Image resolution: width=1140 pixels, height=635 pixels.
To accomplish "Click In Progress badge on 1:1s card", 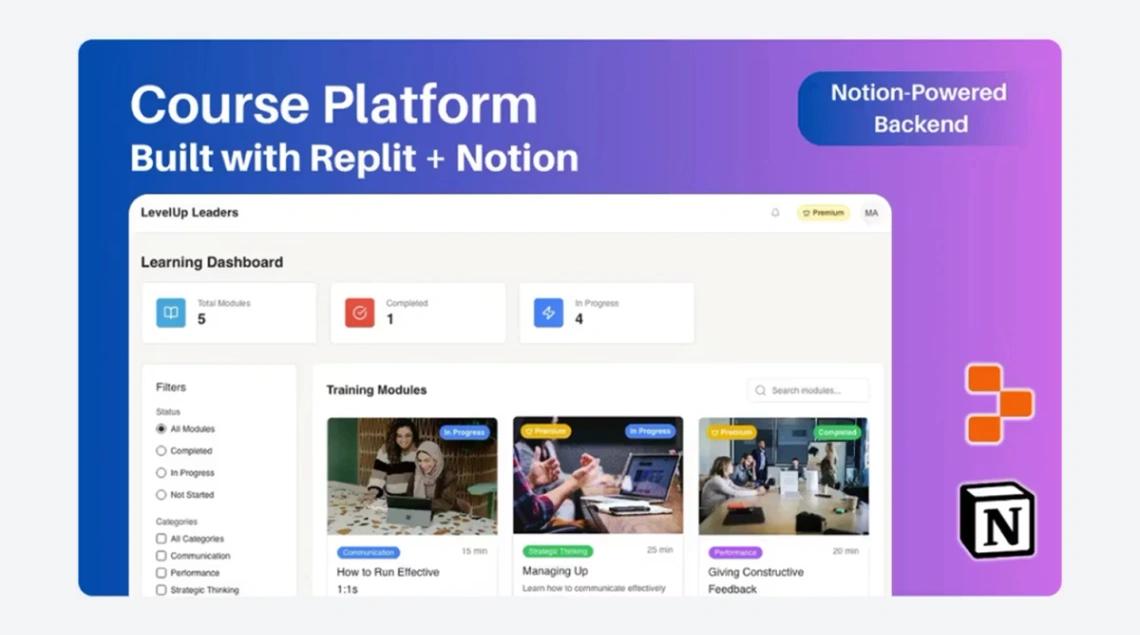I will [465, 432].
